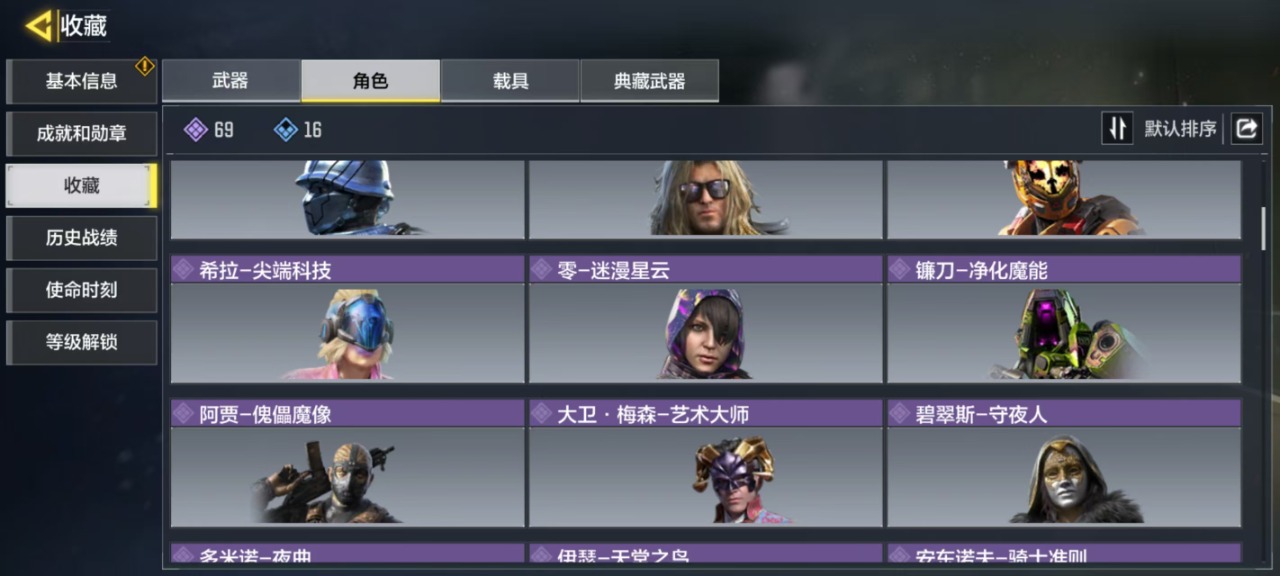The image size is (1280, 576).
Task: Choose the 碧翠斯-守夜人 character card
Action: 1064,463
